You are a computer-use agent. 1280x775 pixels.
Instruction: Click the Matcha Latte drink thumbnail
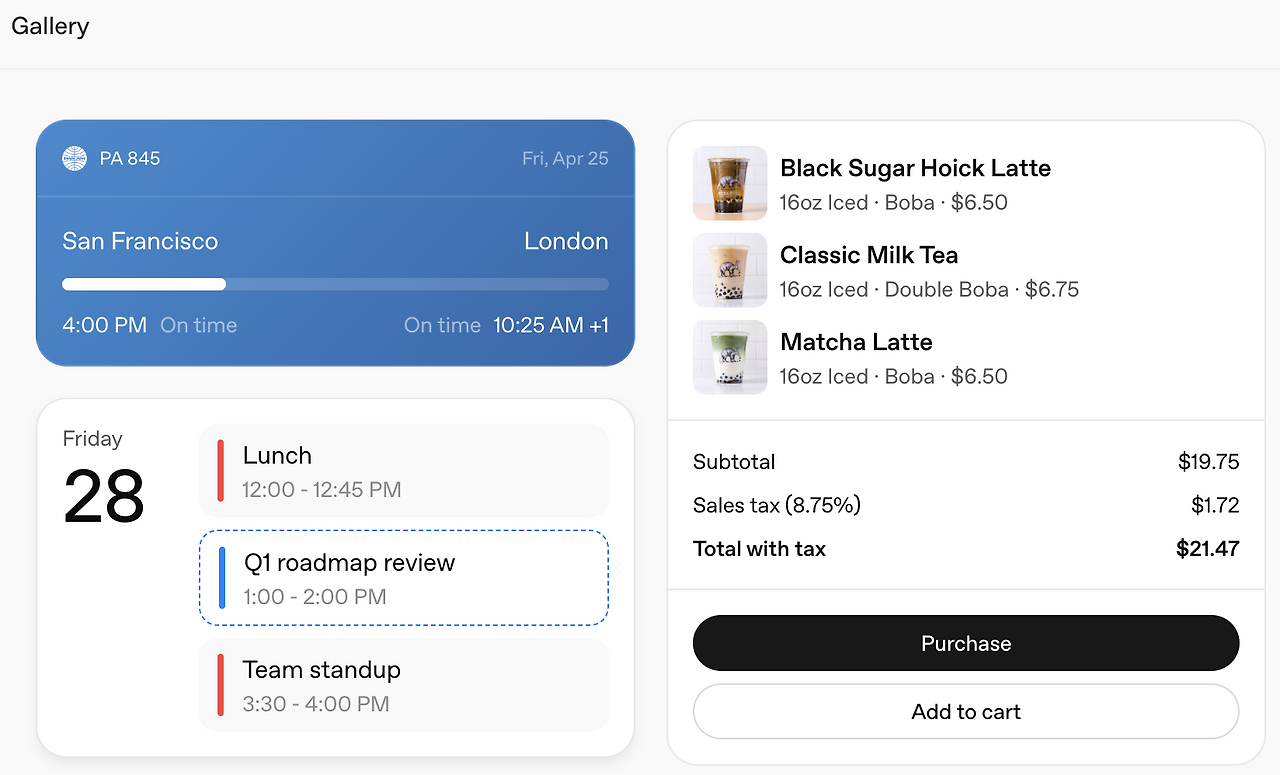coord(730,357)
